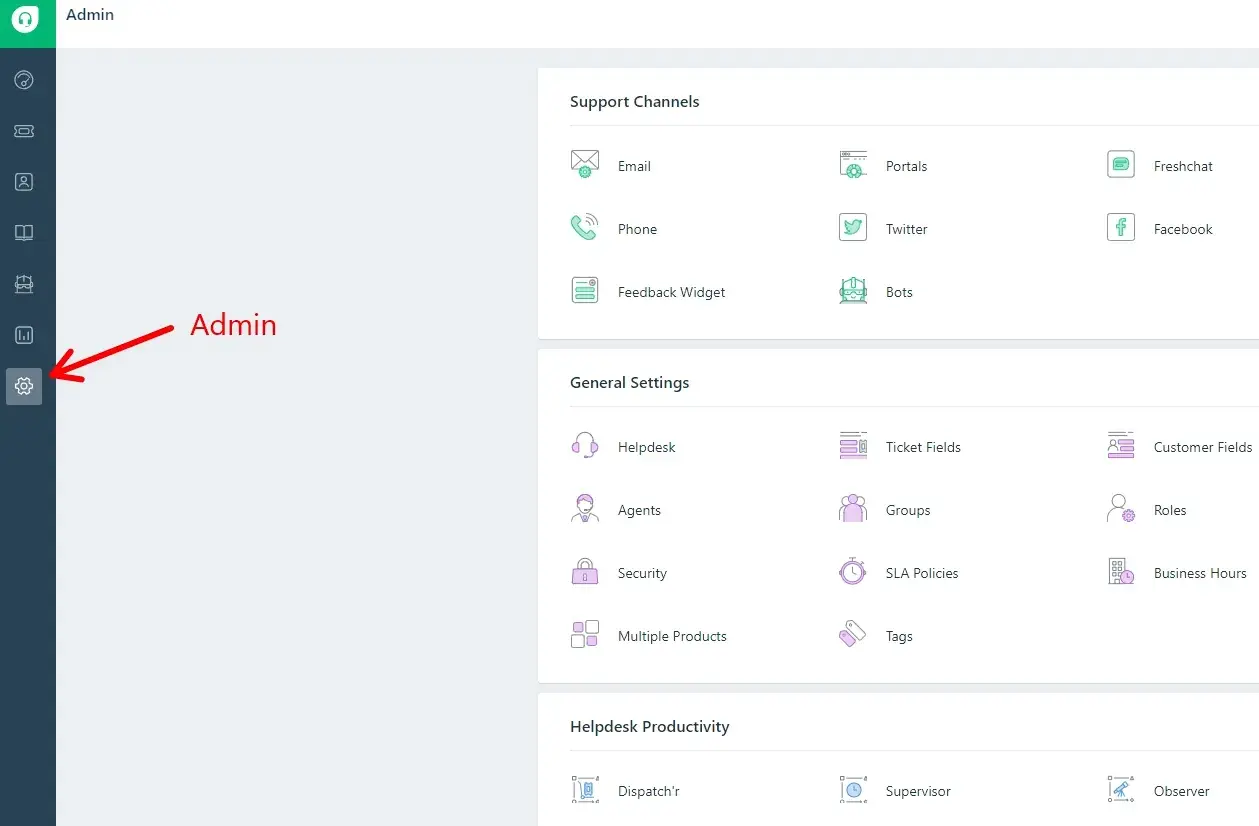Open the Groups link
1259x826 pixels.
(908, 510)
